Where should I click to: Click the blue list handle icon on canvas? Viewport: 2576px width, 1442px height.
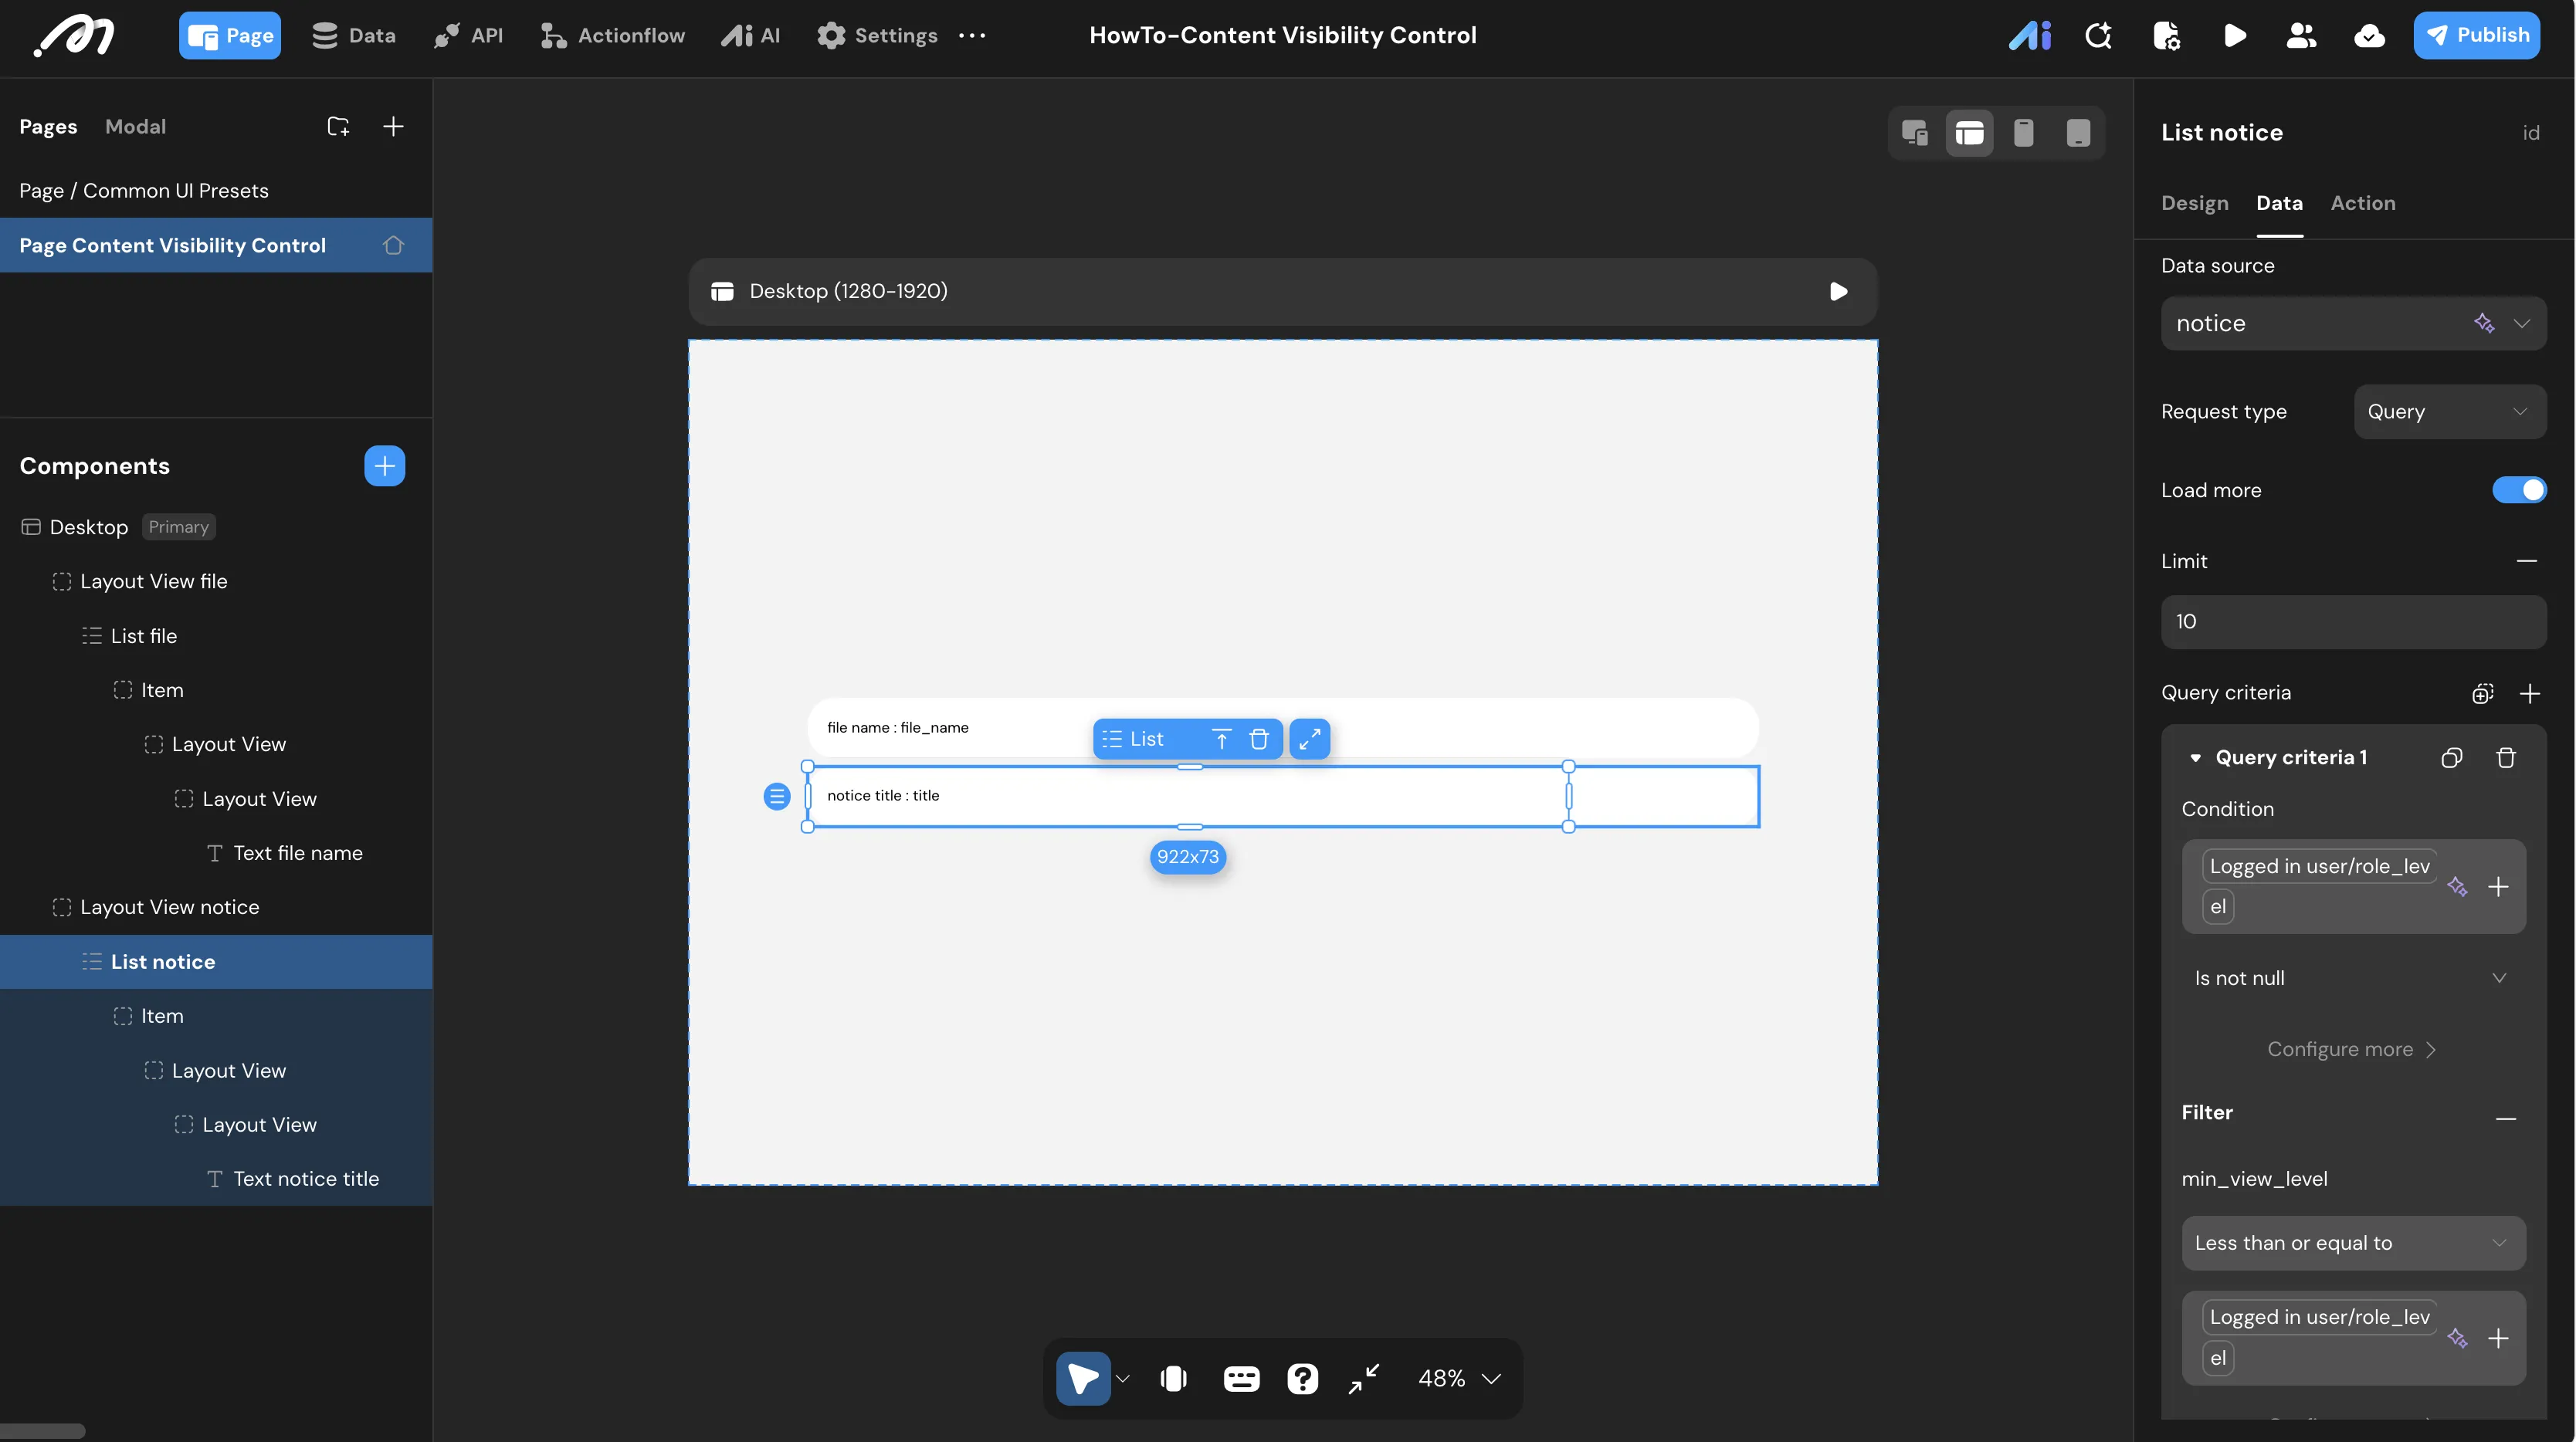click(777, 796)
